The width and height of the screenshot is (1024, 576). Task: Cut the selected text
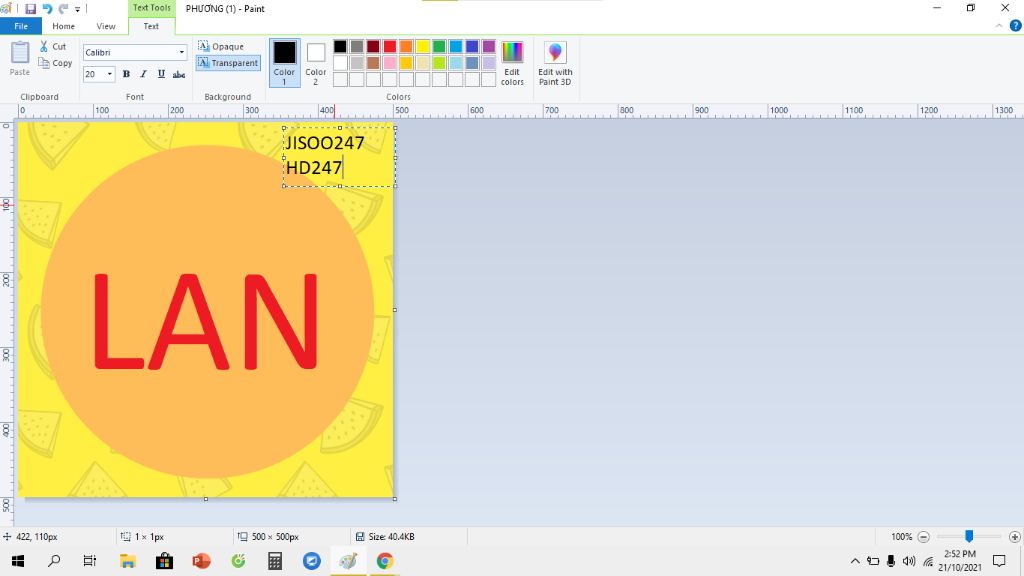click(52, 46)
